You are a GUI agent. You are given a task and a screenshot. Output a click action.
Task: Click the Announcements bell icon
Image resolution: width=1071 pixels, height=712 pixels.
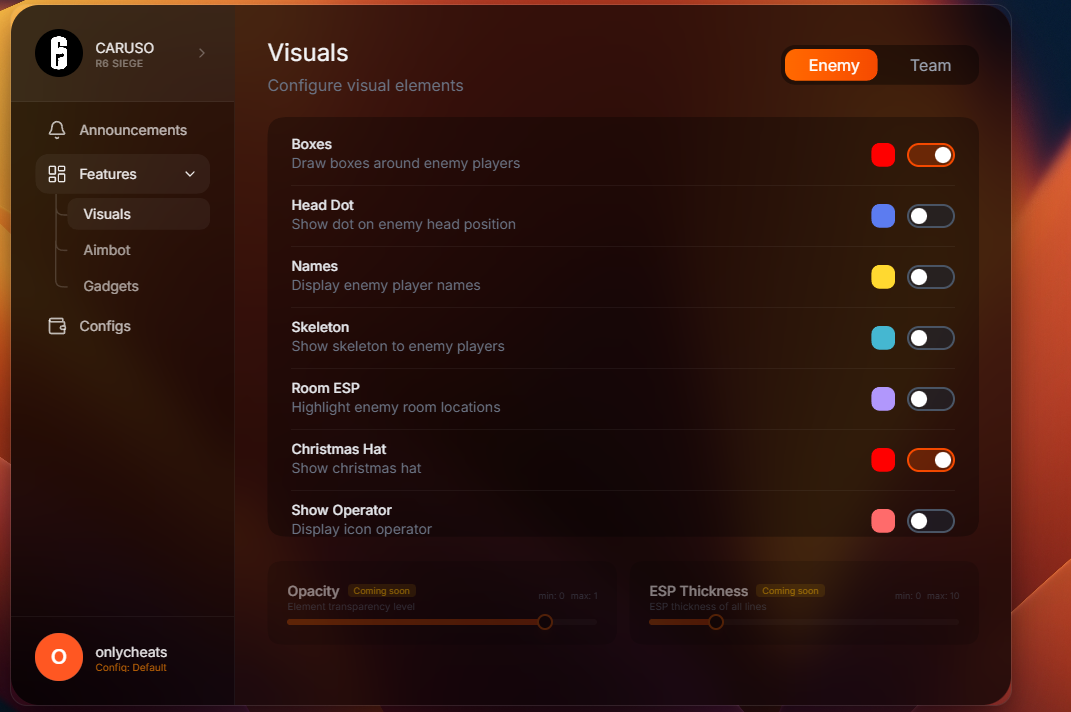[x=57, y=130]
